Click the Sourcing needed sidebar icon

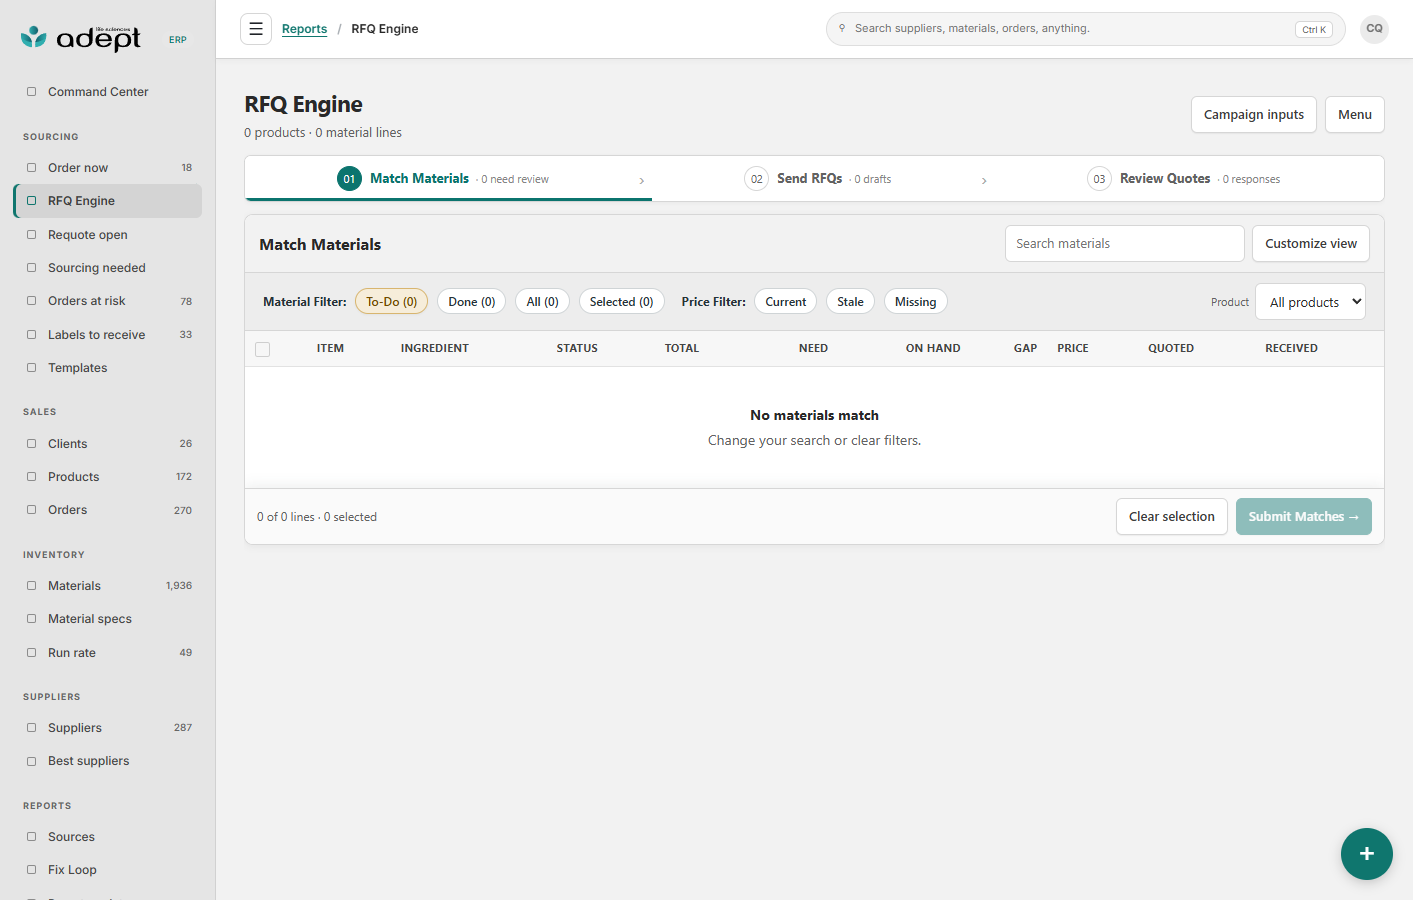click(x=31, y=268)
